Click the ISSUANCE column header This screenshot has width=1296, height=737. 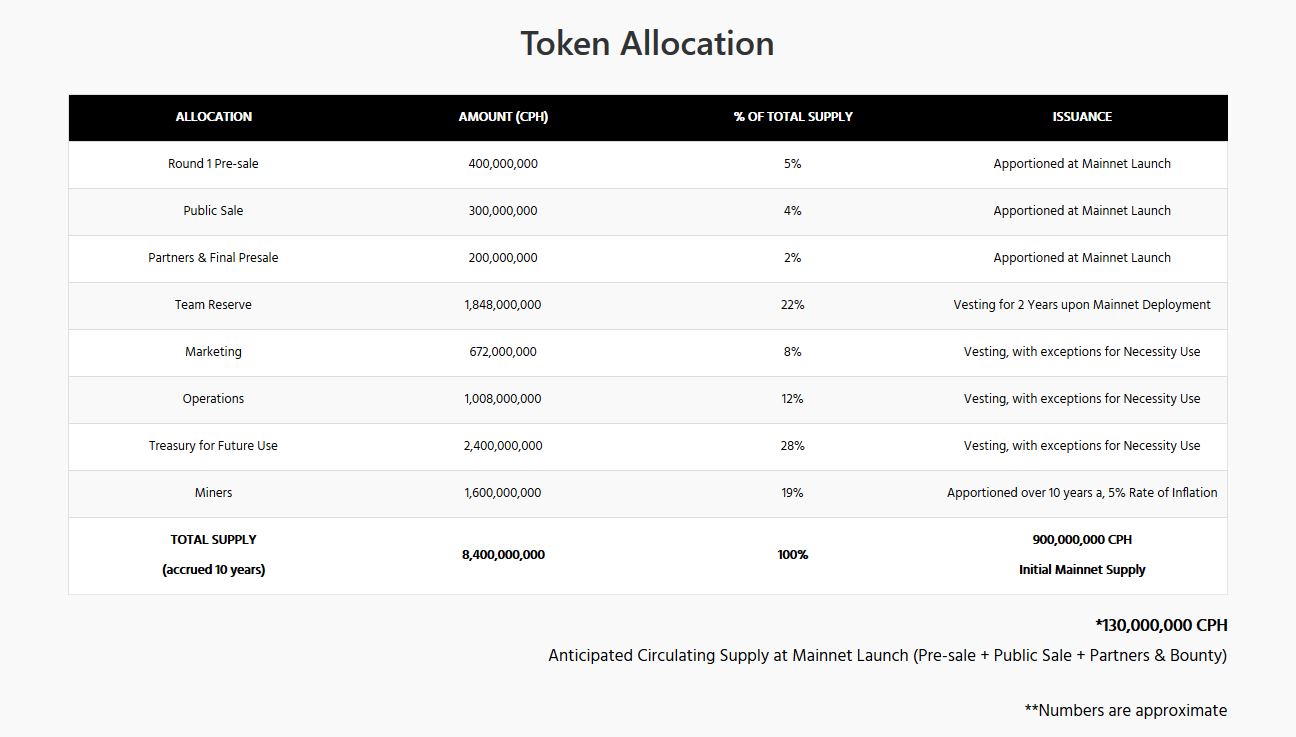pos(1081,117)
